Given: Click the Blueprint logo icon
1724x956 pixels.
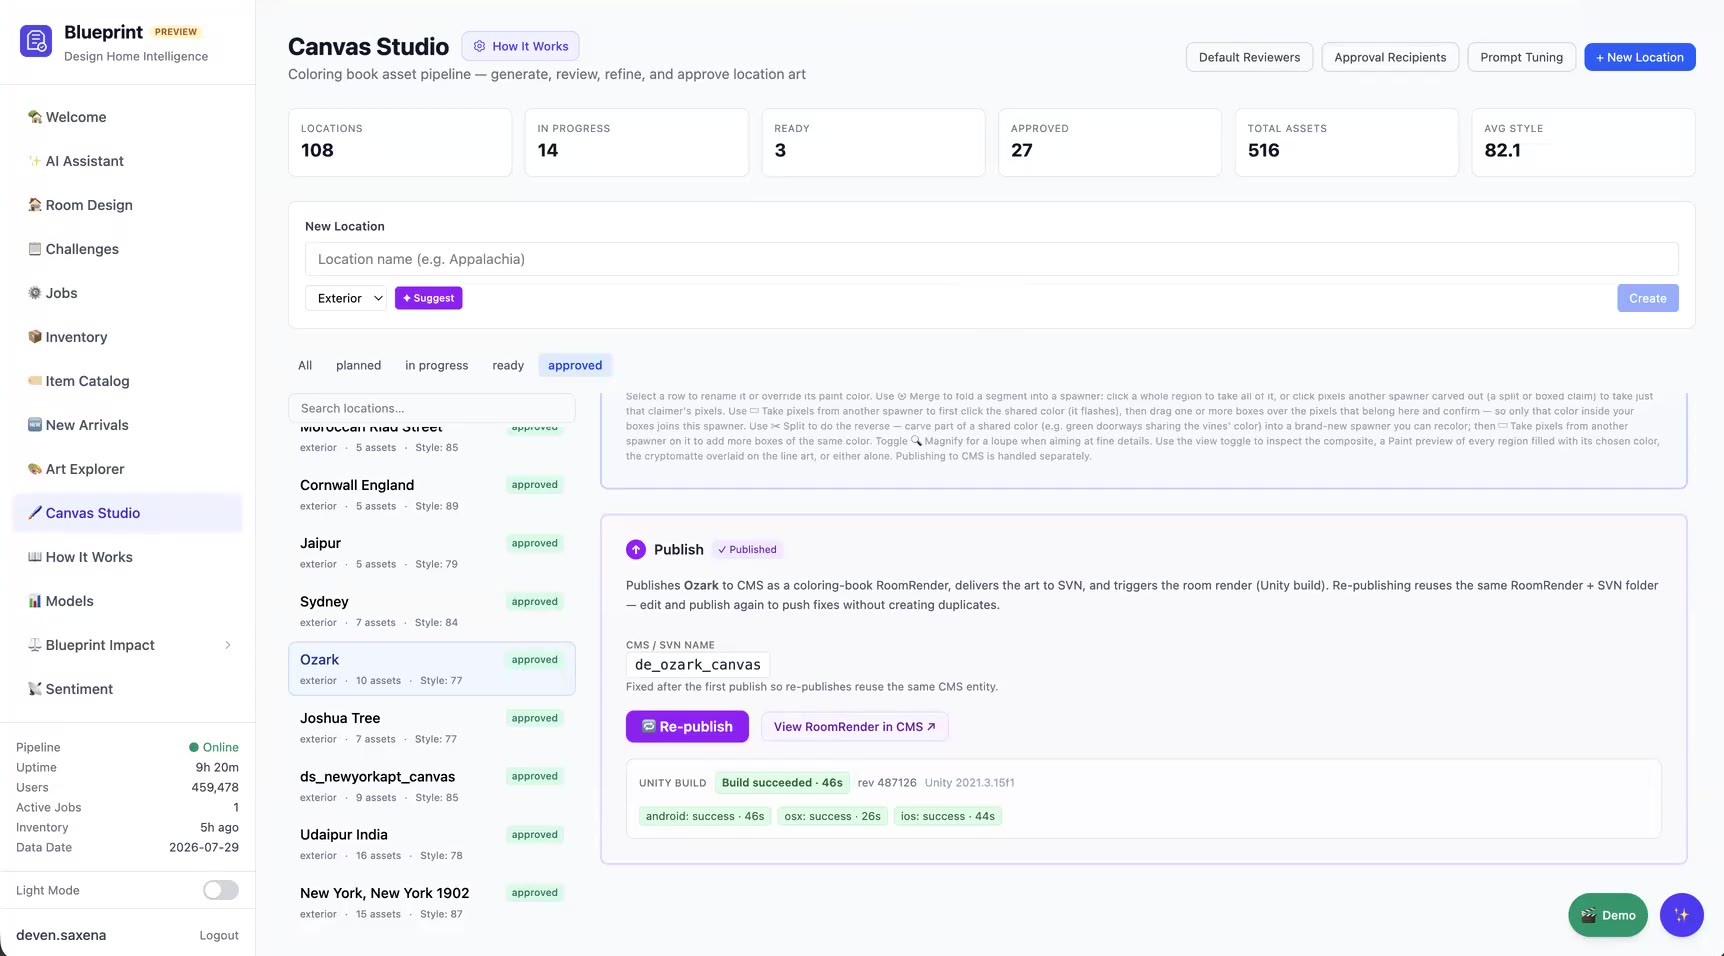Looking at the screenshot, I should (x=36, y=41).
